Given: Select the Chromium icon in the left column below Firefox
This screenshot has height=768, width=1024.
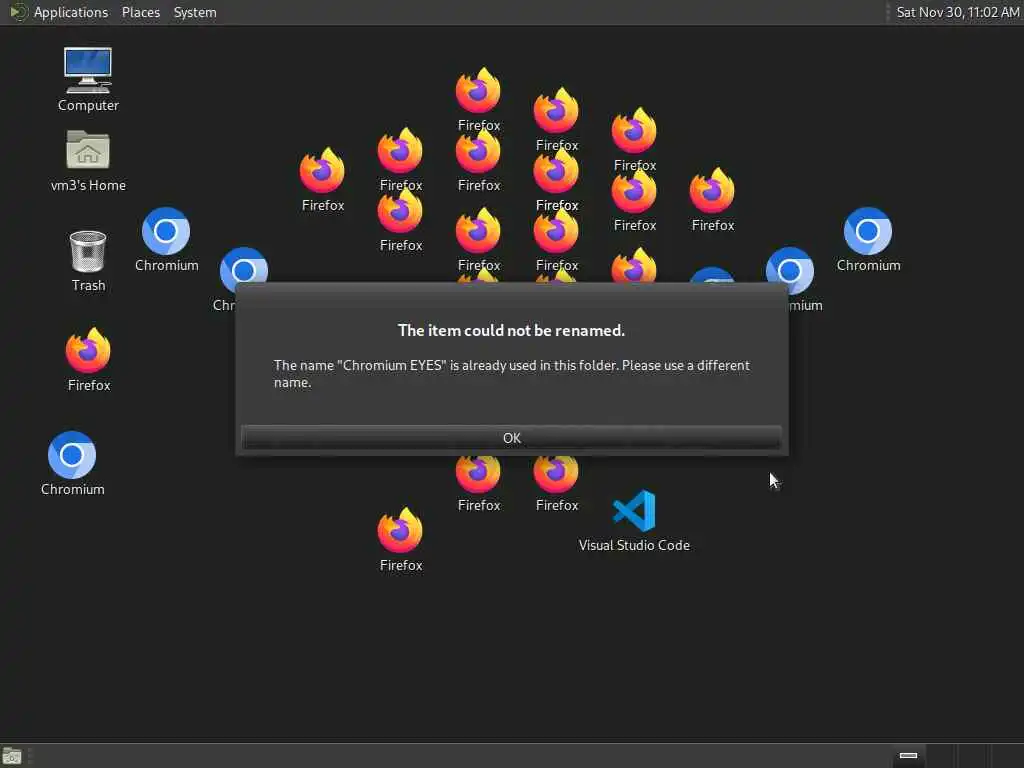Looking at the screenshot, I should click(72, 455).
